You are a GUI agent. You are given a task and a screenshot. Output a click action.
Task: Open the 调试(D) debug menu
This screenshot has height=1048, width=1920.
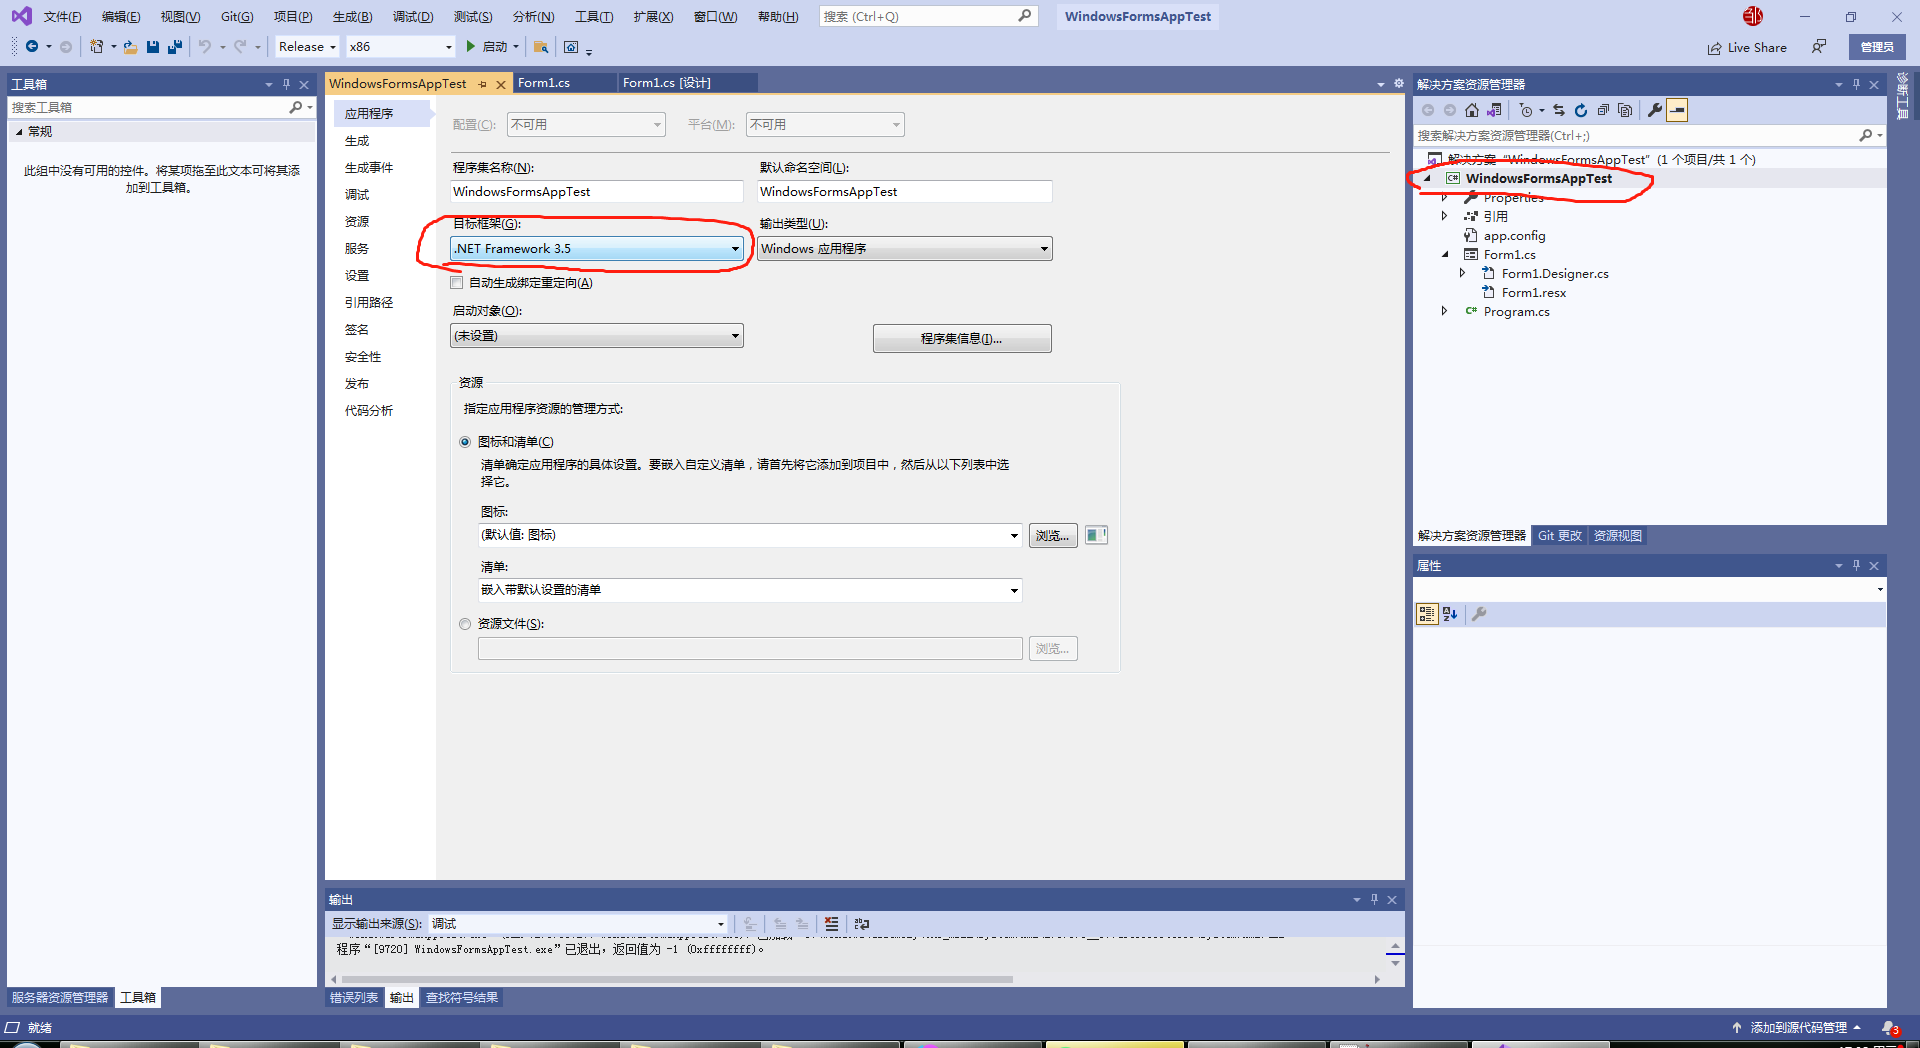pos(413,17)
